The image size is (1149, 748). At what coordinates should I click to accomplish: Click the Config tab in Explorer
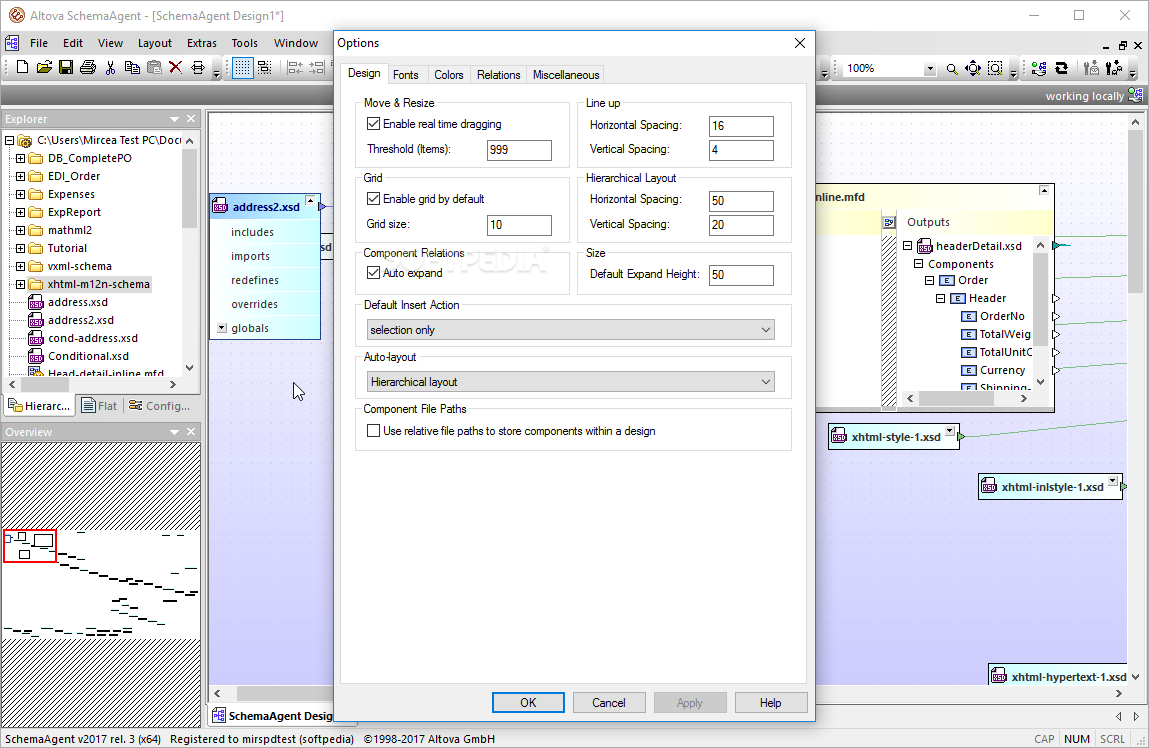click(x=160, y=406)
